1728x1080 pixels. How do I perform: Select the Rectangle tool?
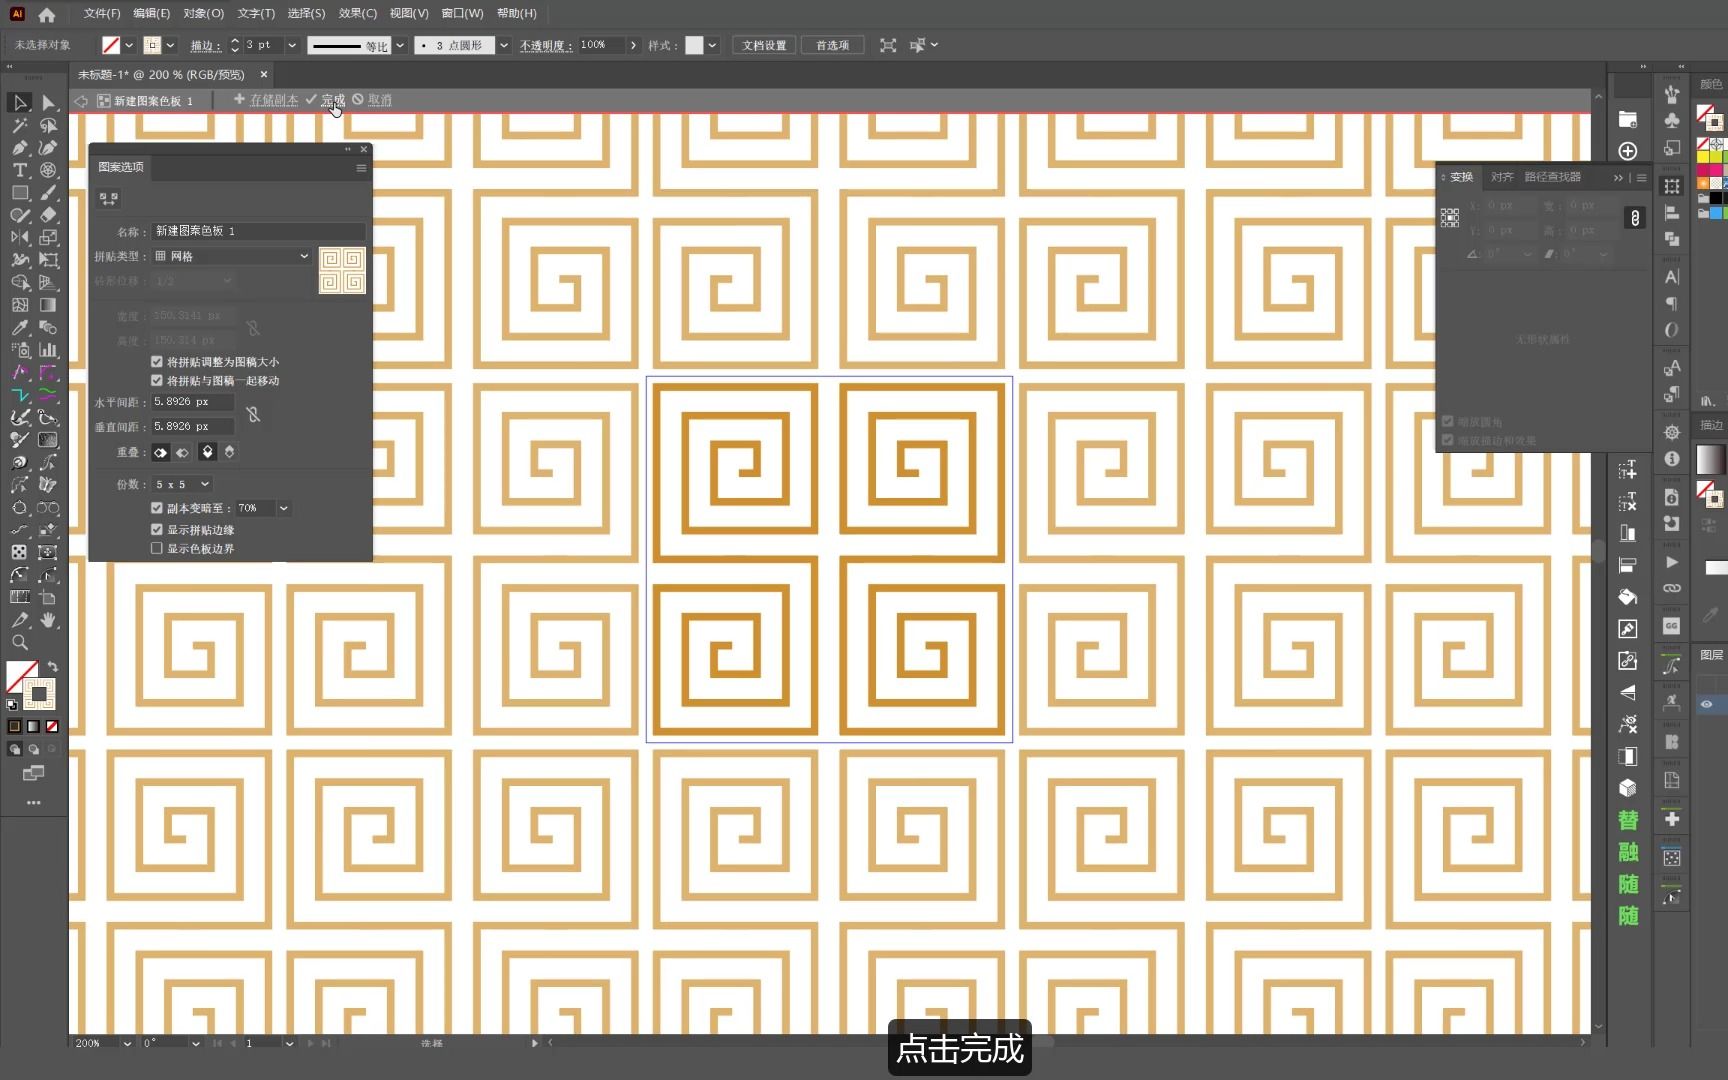point(19,193)
